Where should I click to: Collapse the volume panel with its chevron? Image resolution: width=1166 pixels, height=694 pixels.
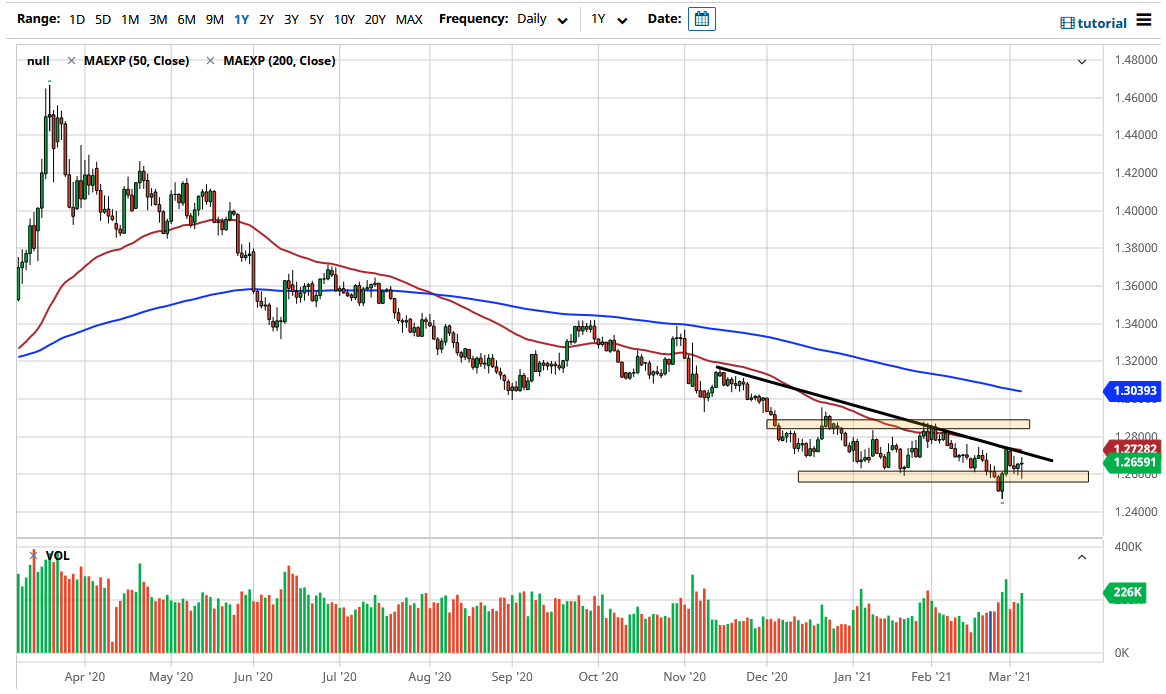coord(1081,555)
